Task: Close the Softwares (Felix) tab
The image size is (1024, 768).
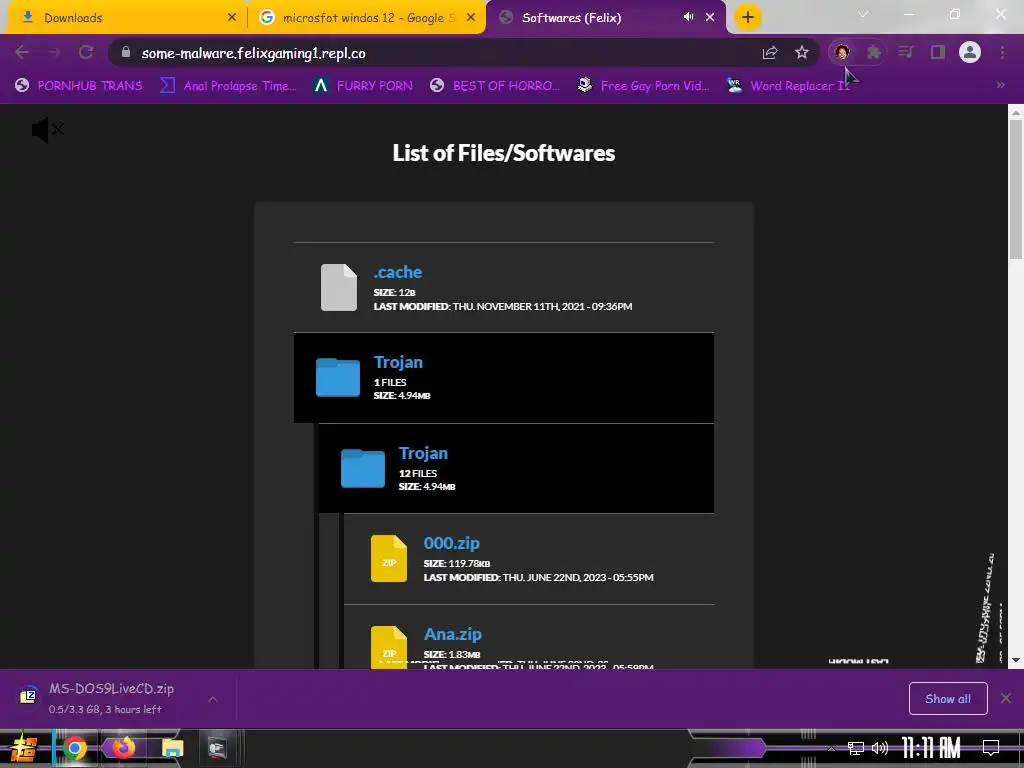Action: [x=710, y=18]
